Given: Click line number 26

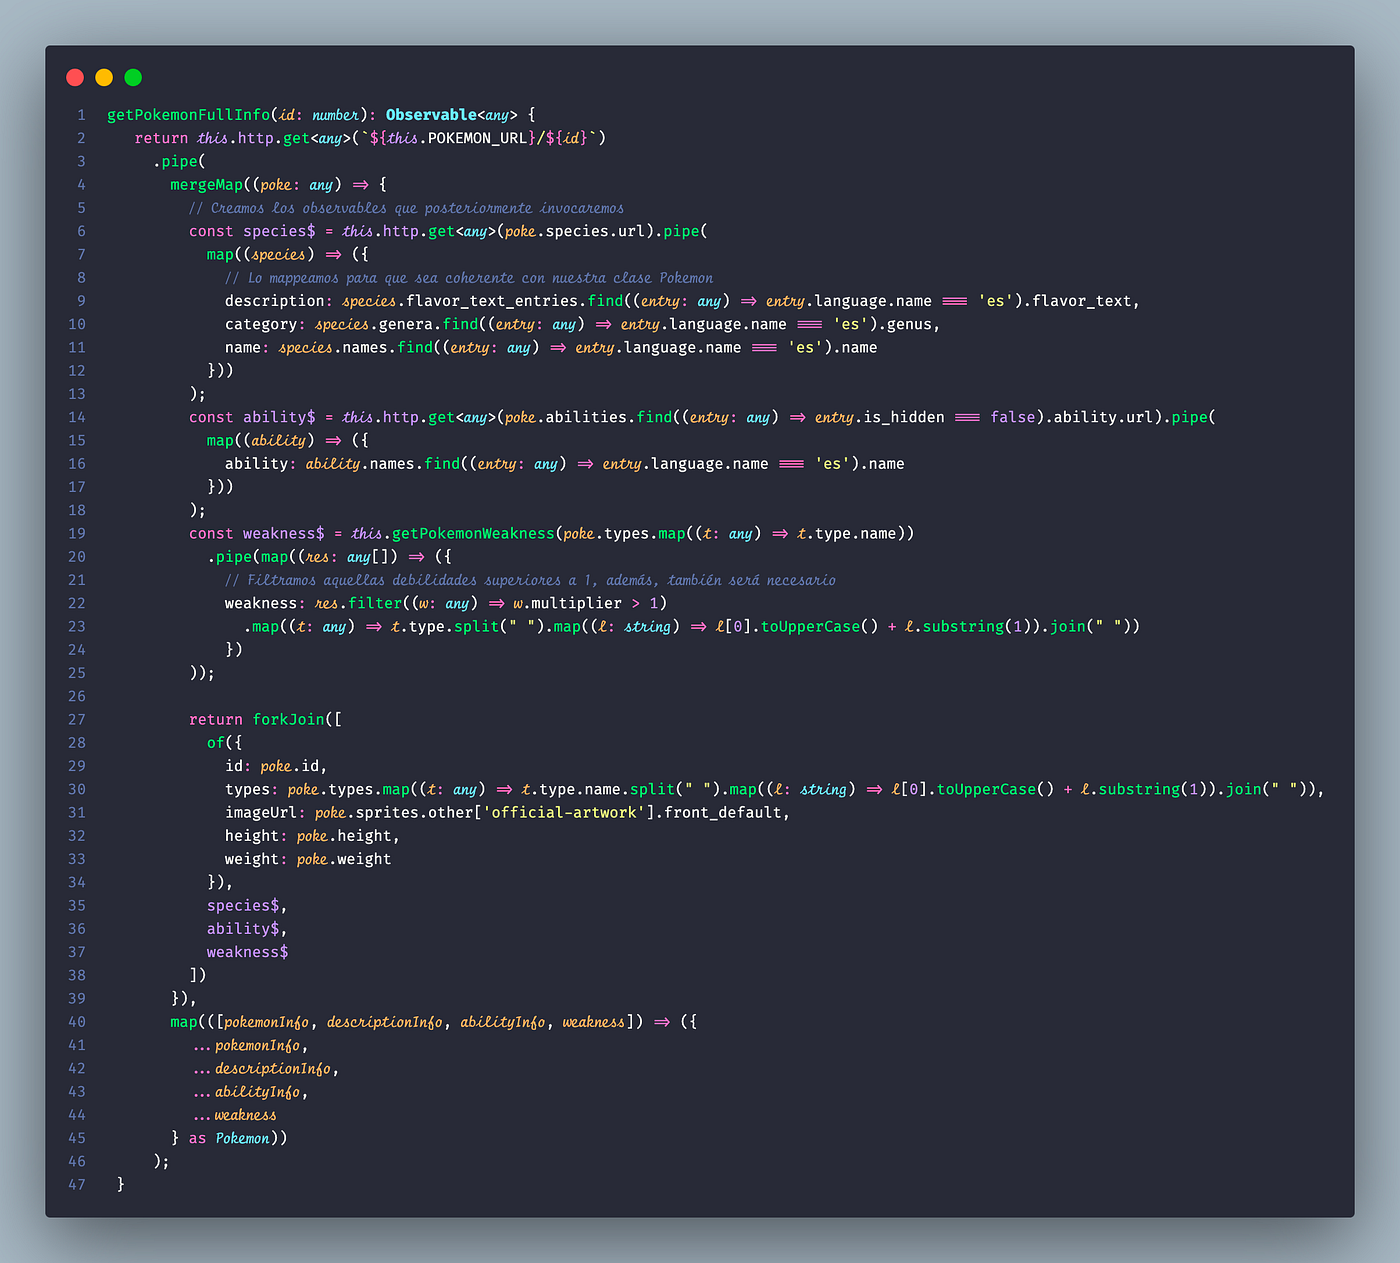Looking at the screenshot, I should [76, 697].
